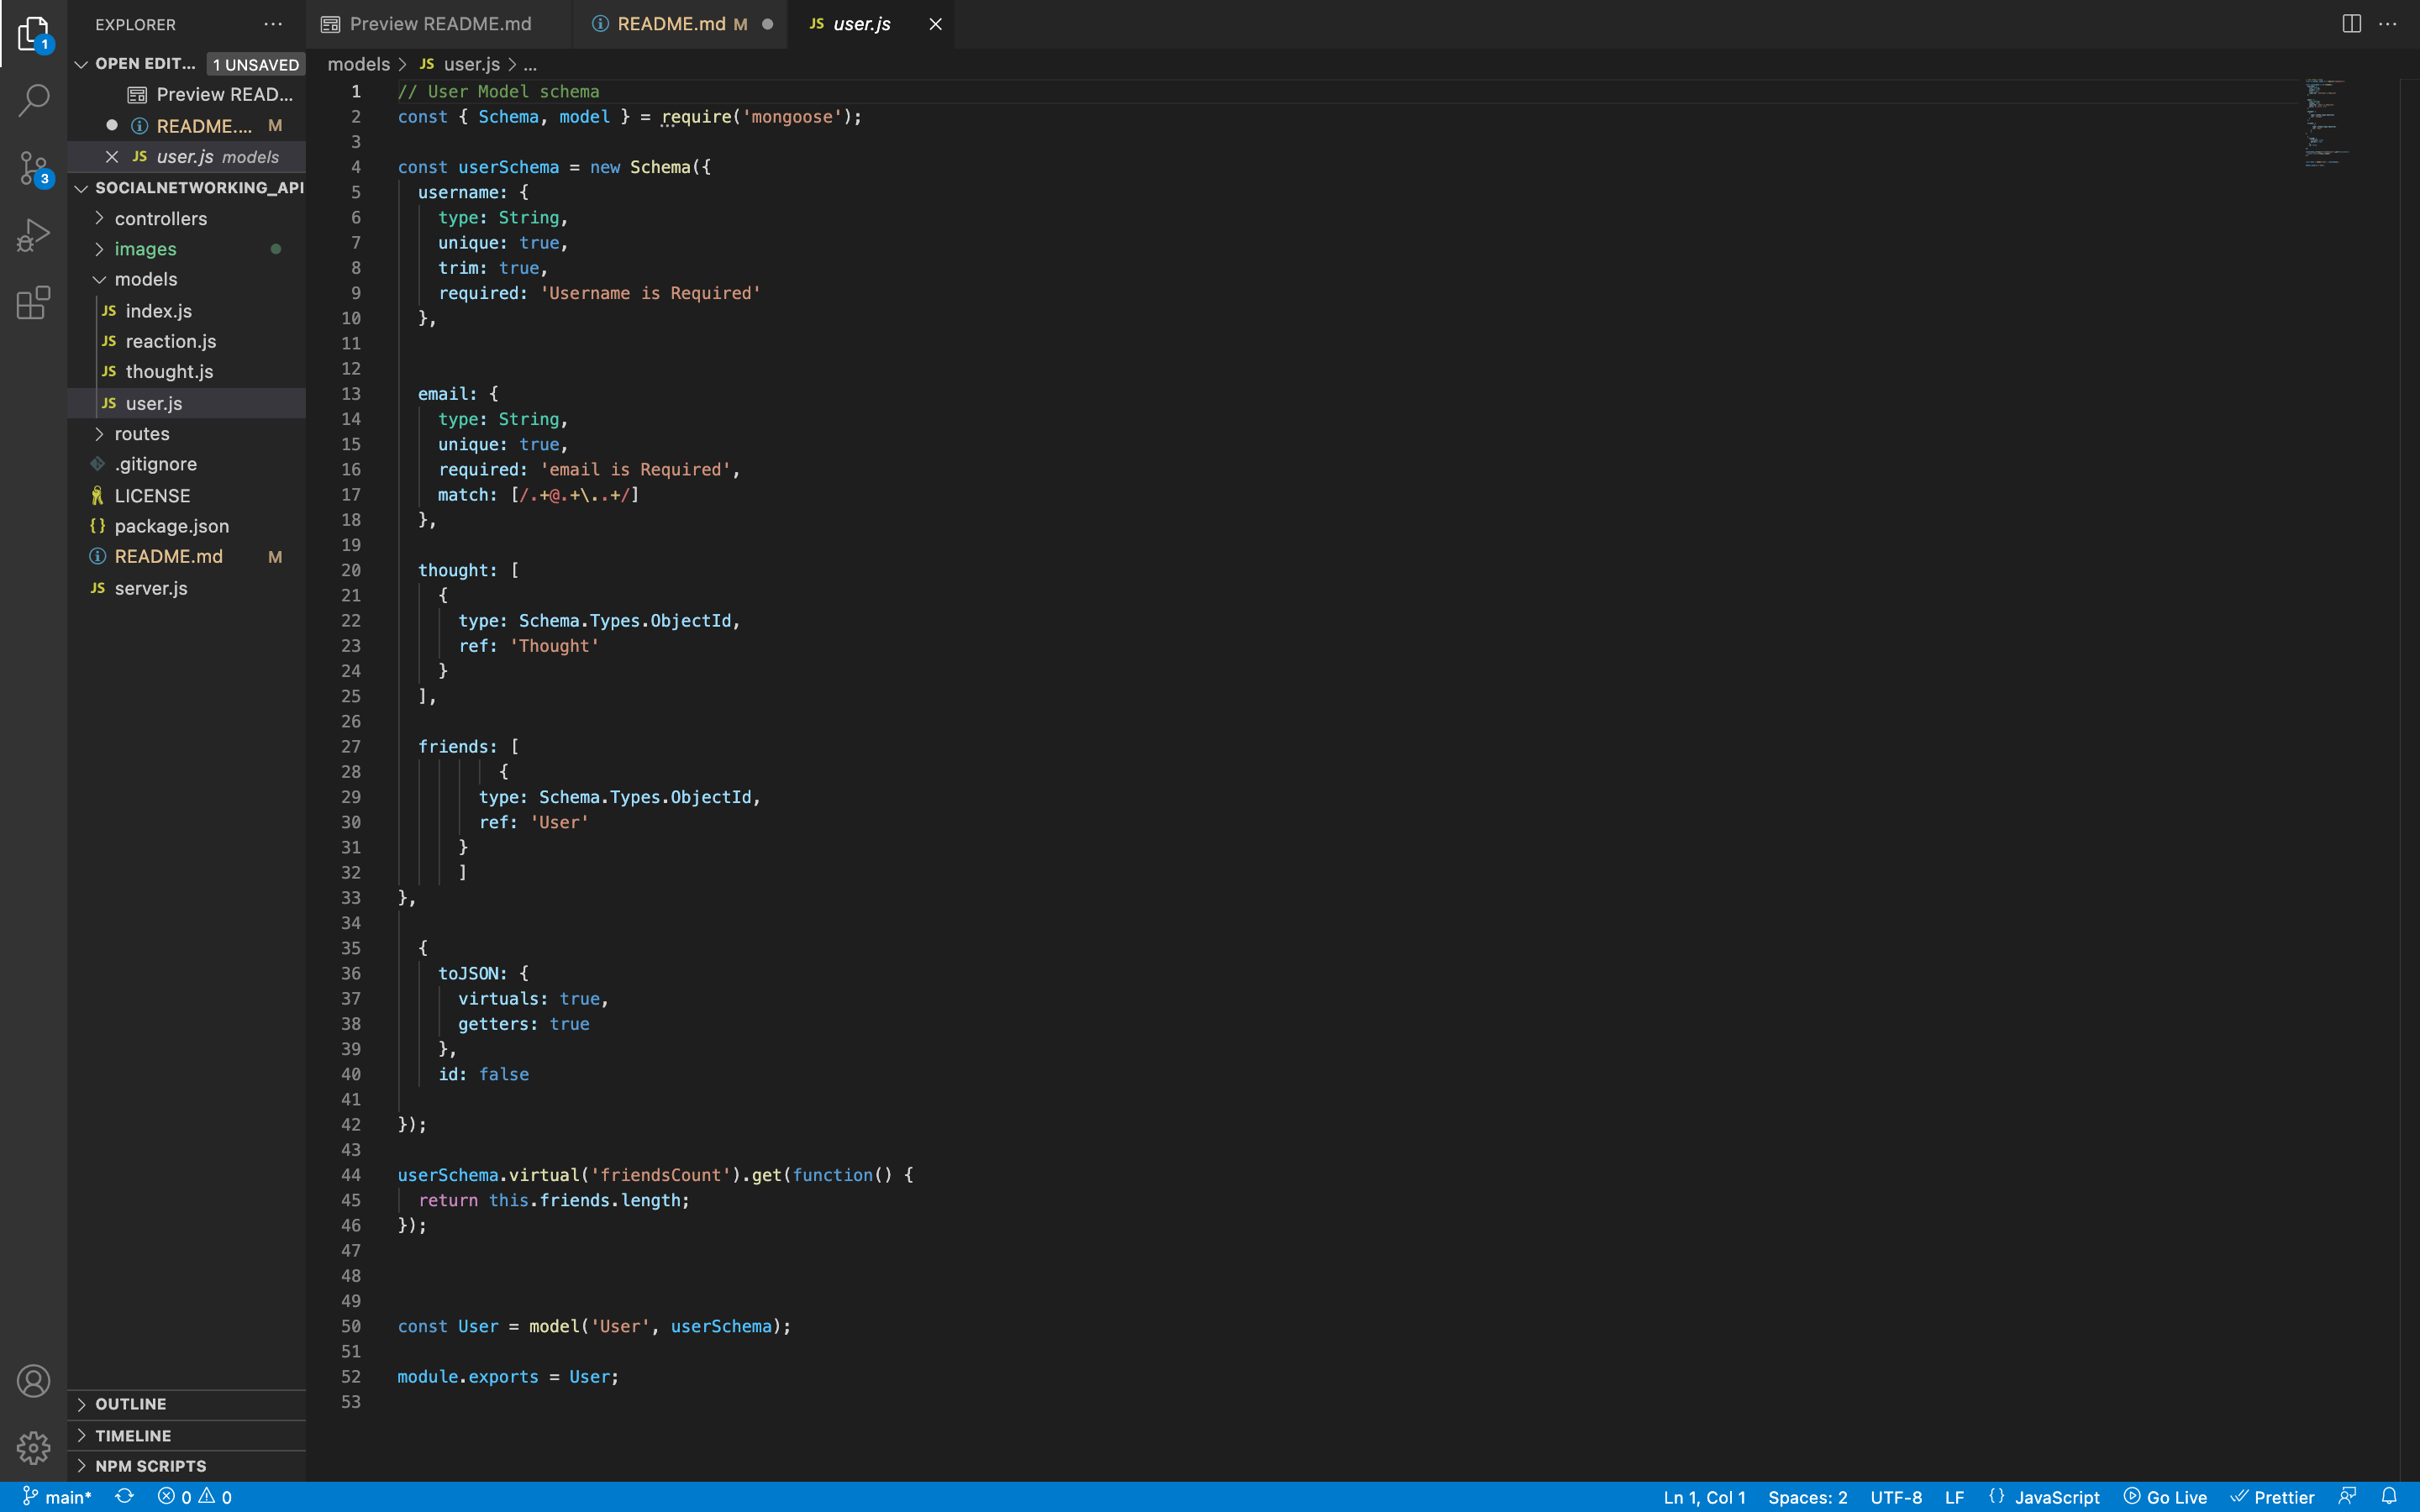The image size is (2420, 1512).
Task: Open the Run and Debug view
Action: click(x=34, y=236)
